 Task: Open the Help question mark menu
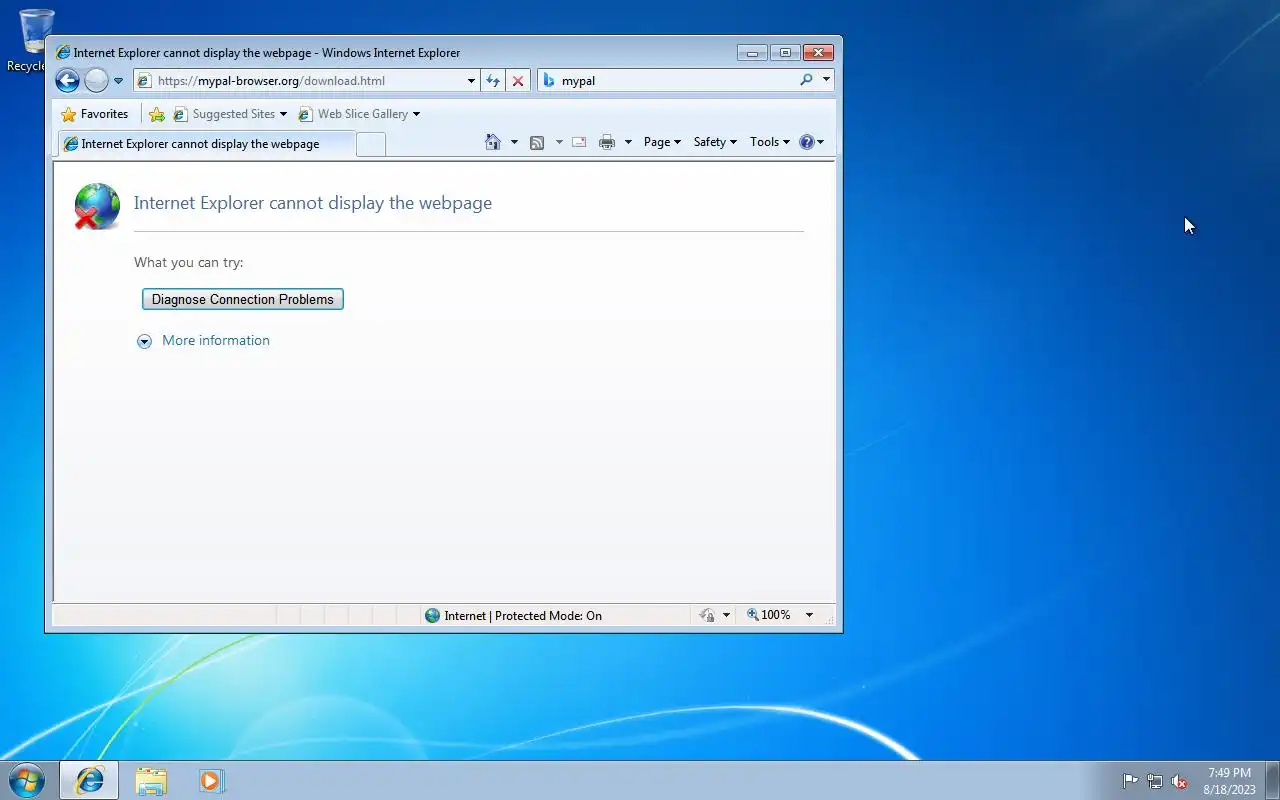[x=811, y=142]
